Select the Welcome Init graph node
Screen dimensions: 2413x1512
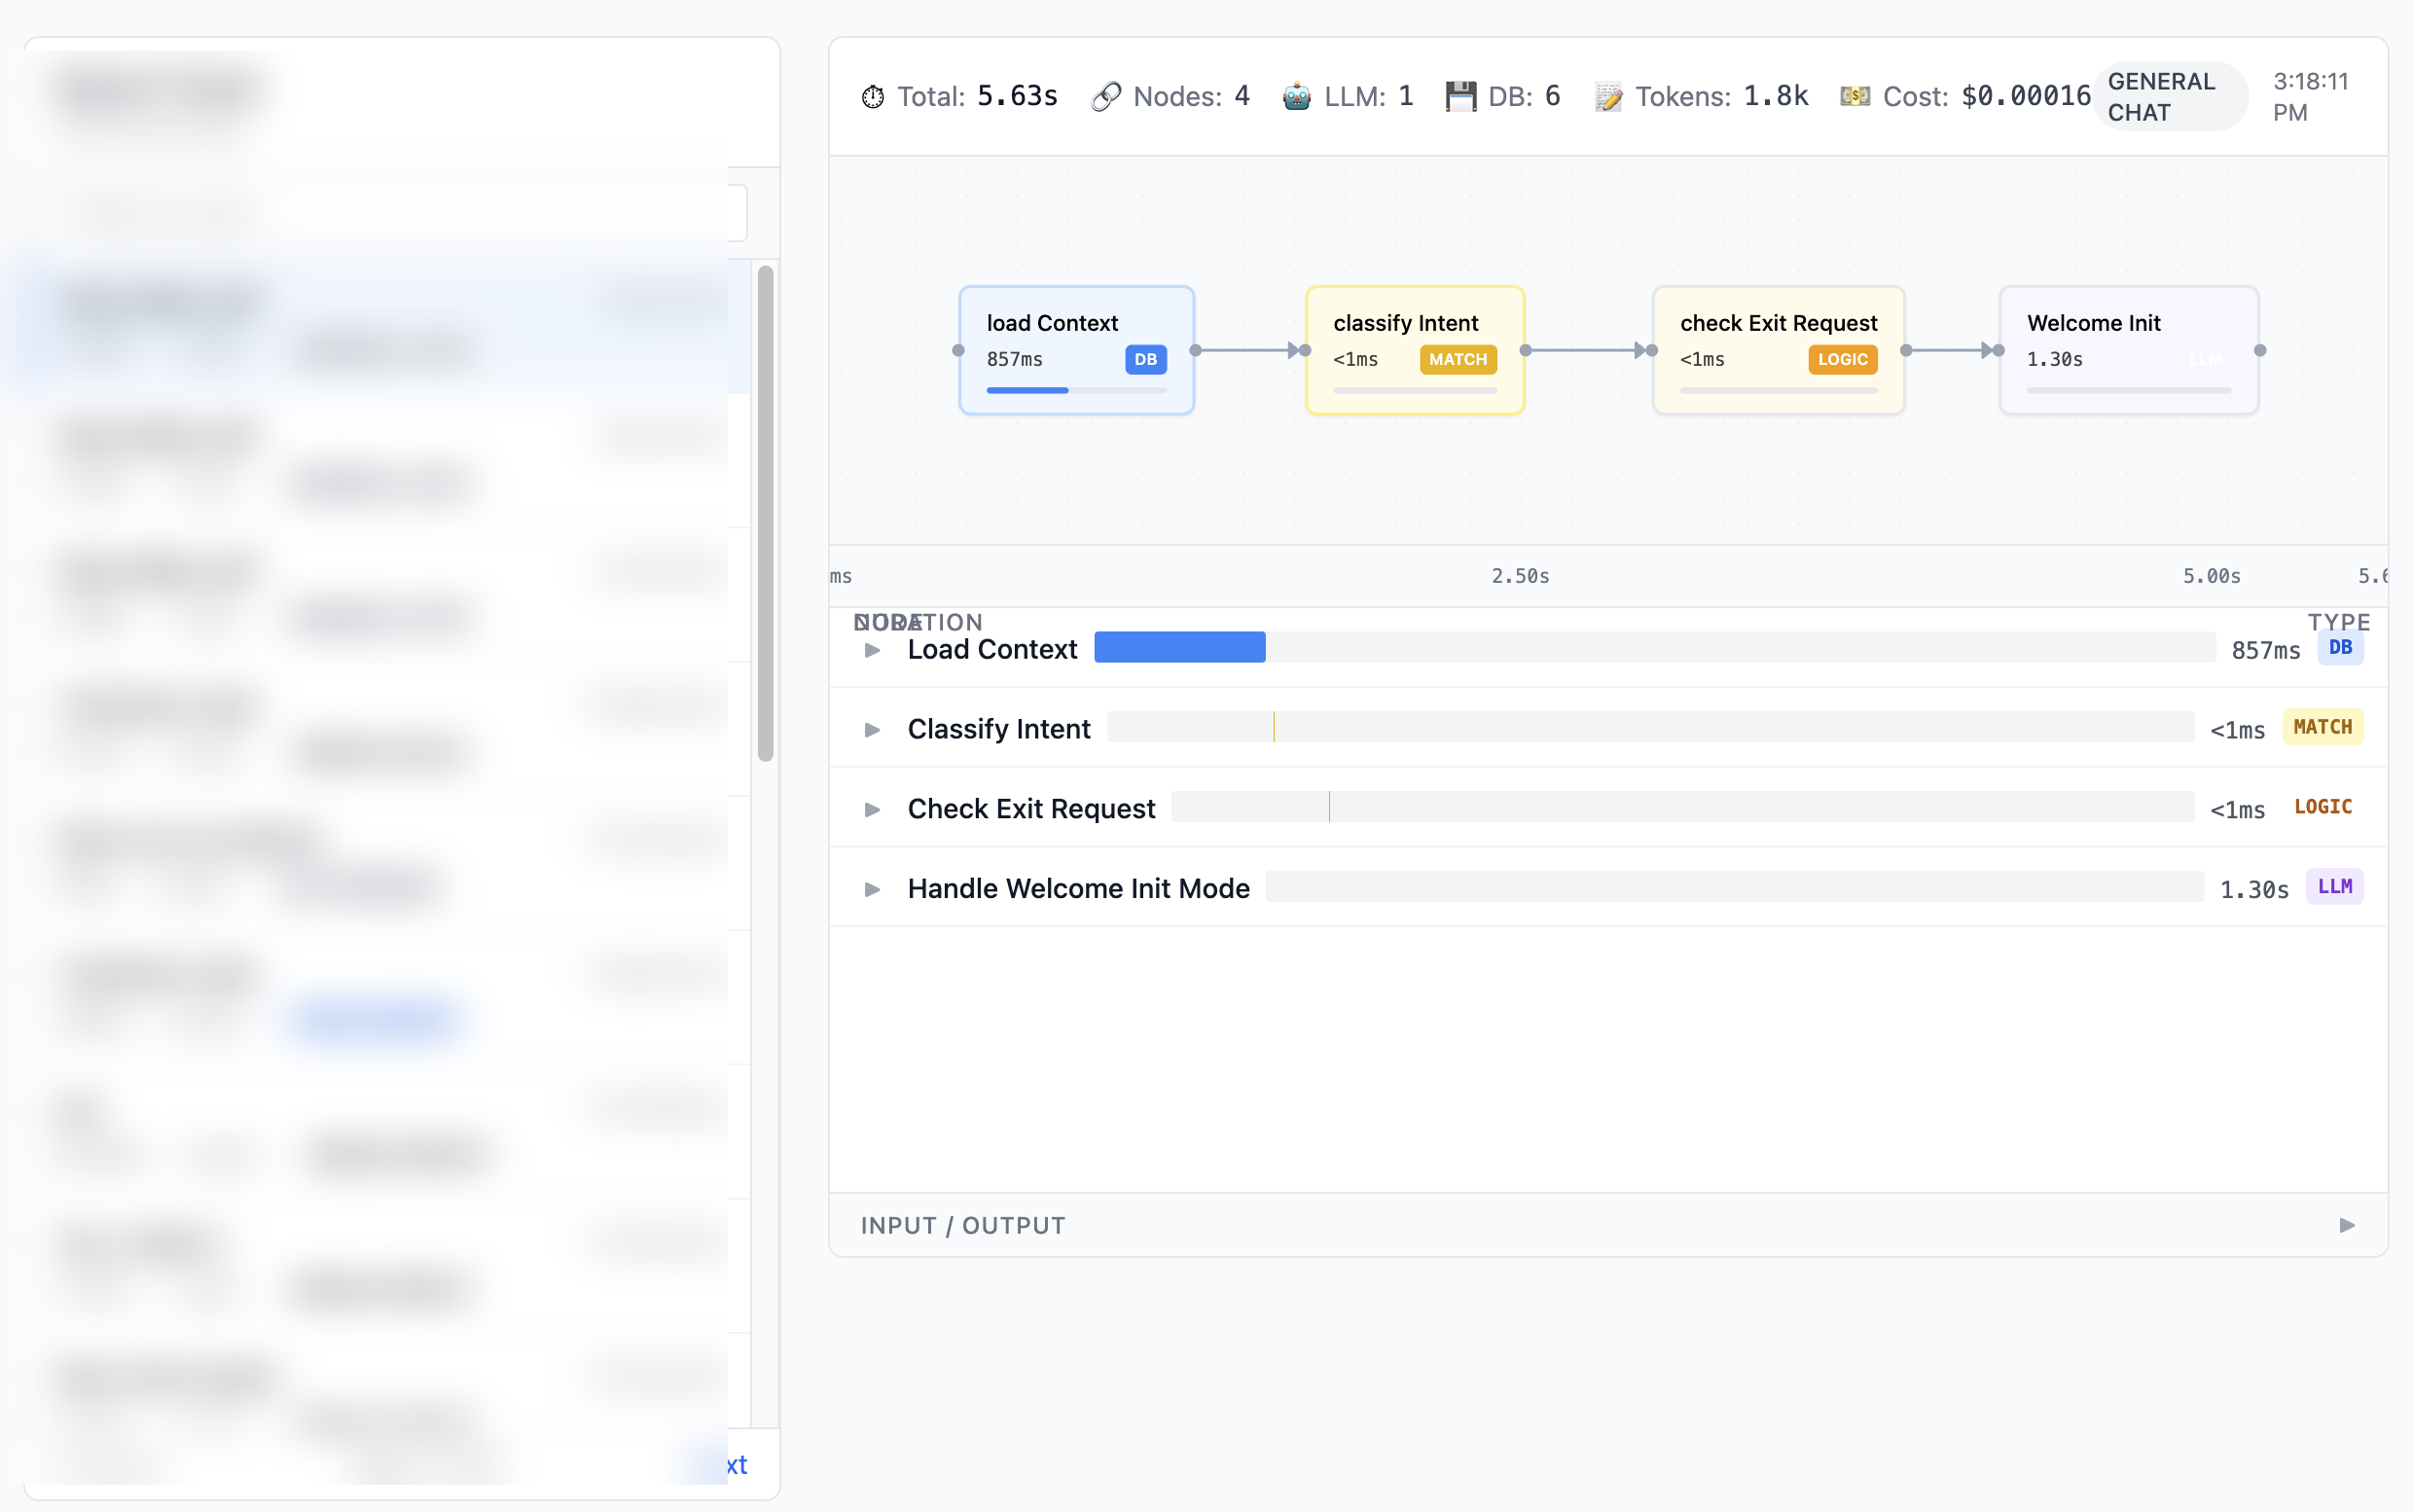click(x=2129, y=350)
